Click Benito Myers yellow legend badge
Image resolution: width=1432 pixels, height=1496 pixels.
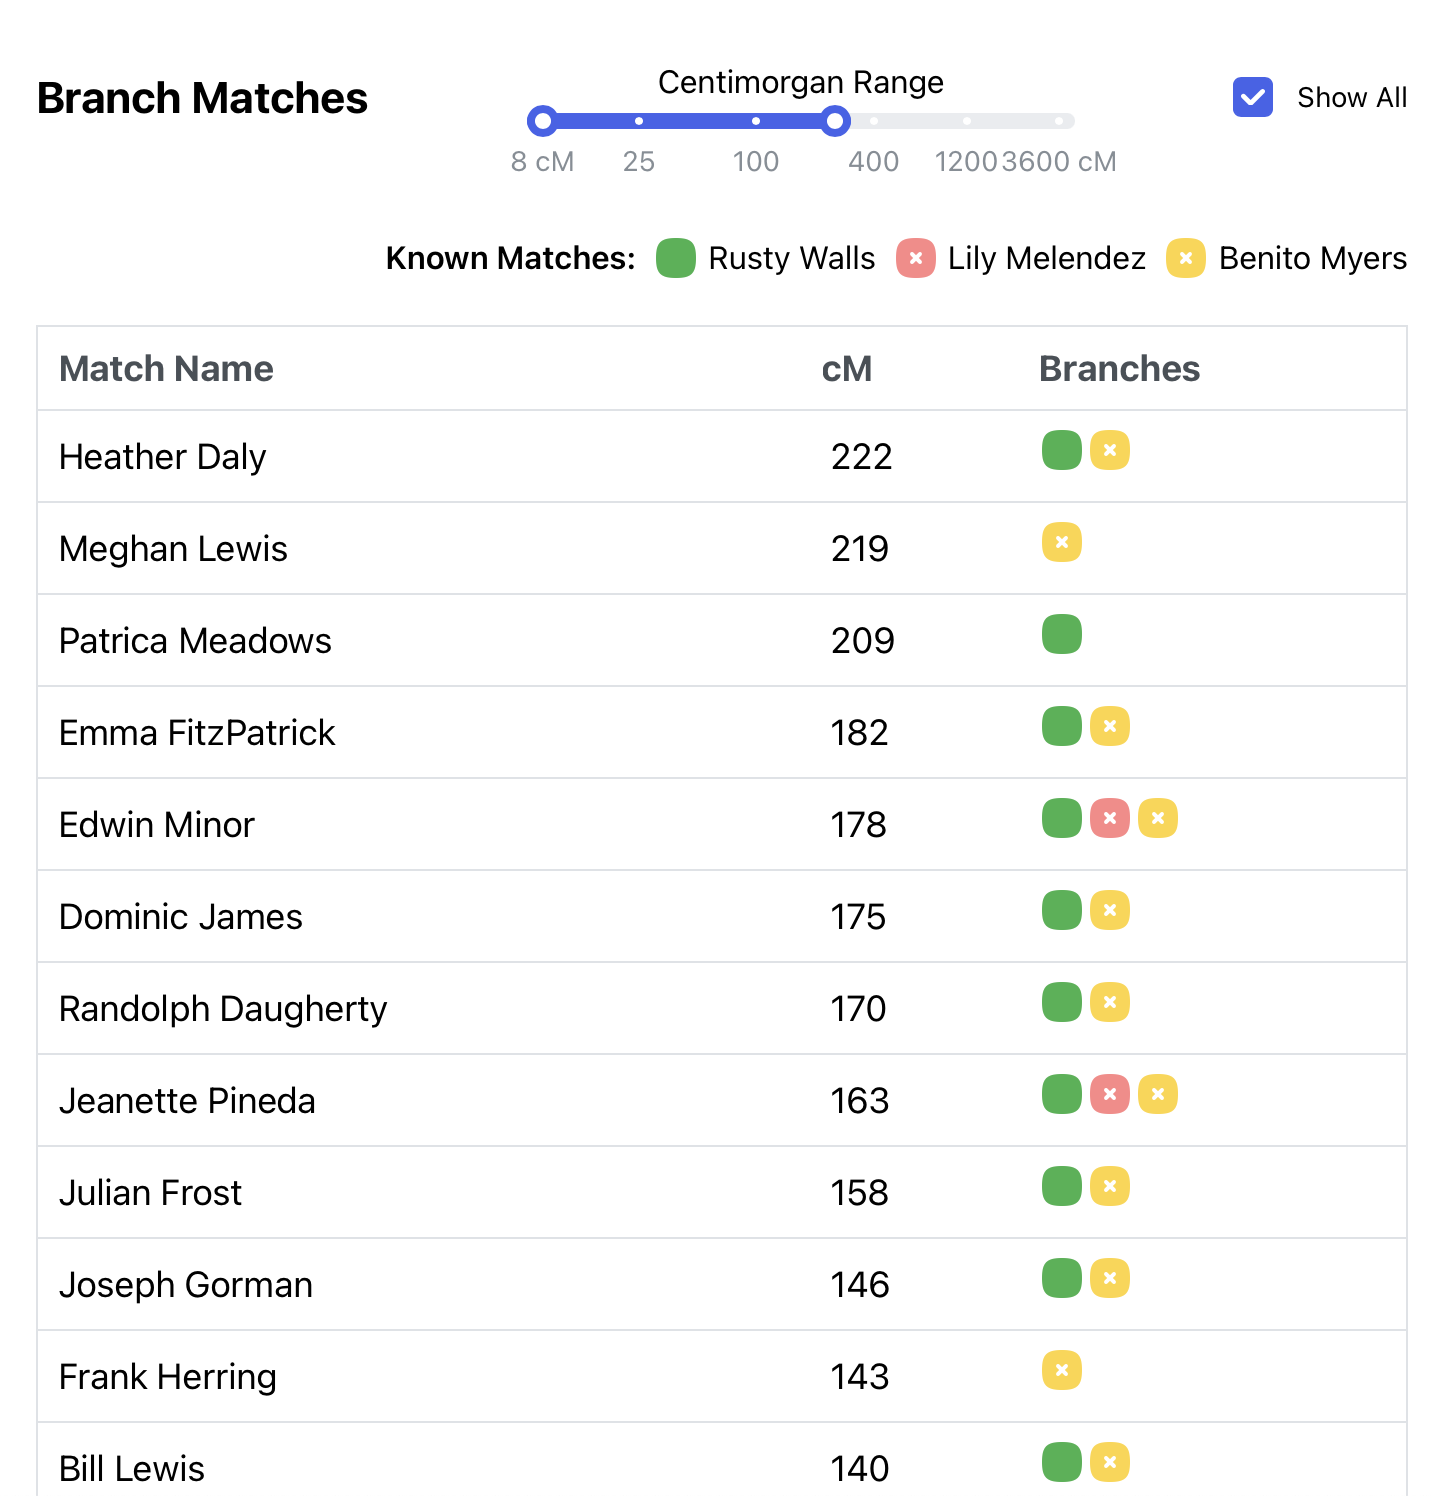[1186, 258]
